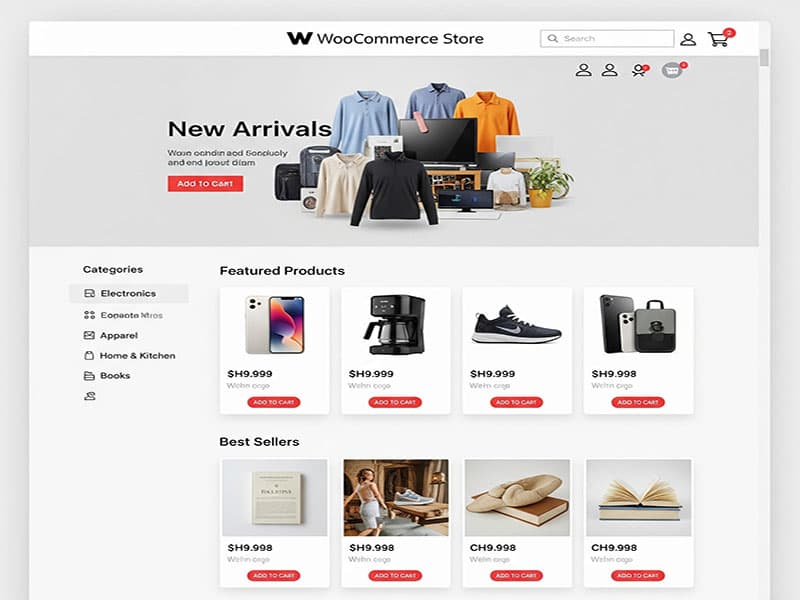Viewport: 800px width, 600px height.
Task: Open the iPhone product thumbnail
Action: point(275,324)
